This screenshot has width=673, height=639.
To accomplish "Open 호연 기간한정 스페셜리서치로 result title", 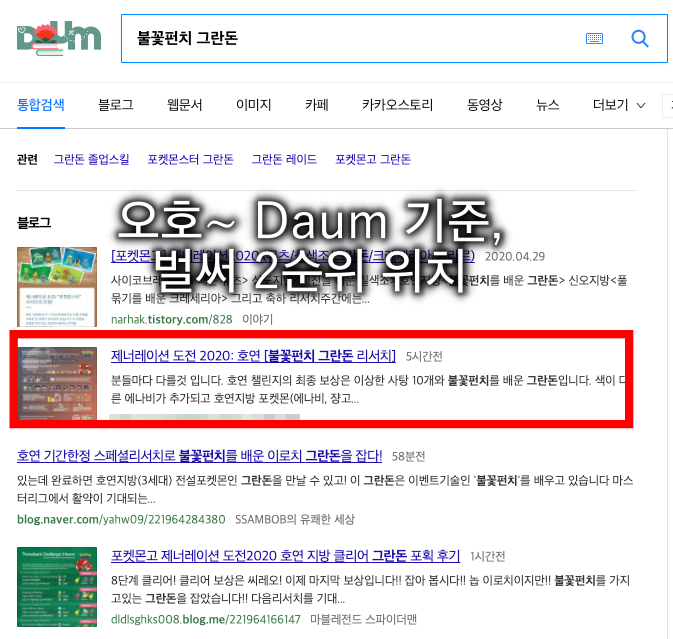I will click(199, 456).
